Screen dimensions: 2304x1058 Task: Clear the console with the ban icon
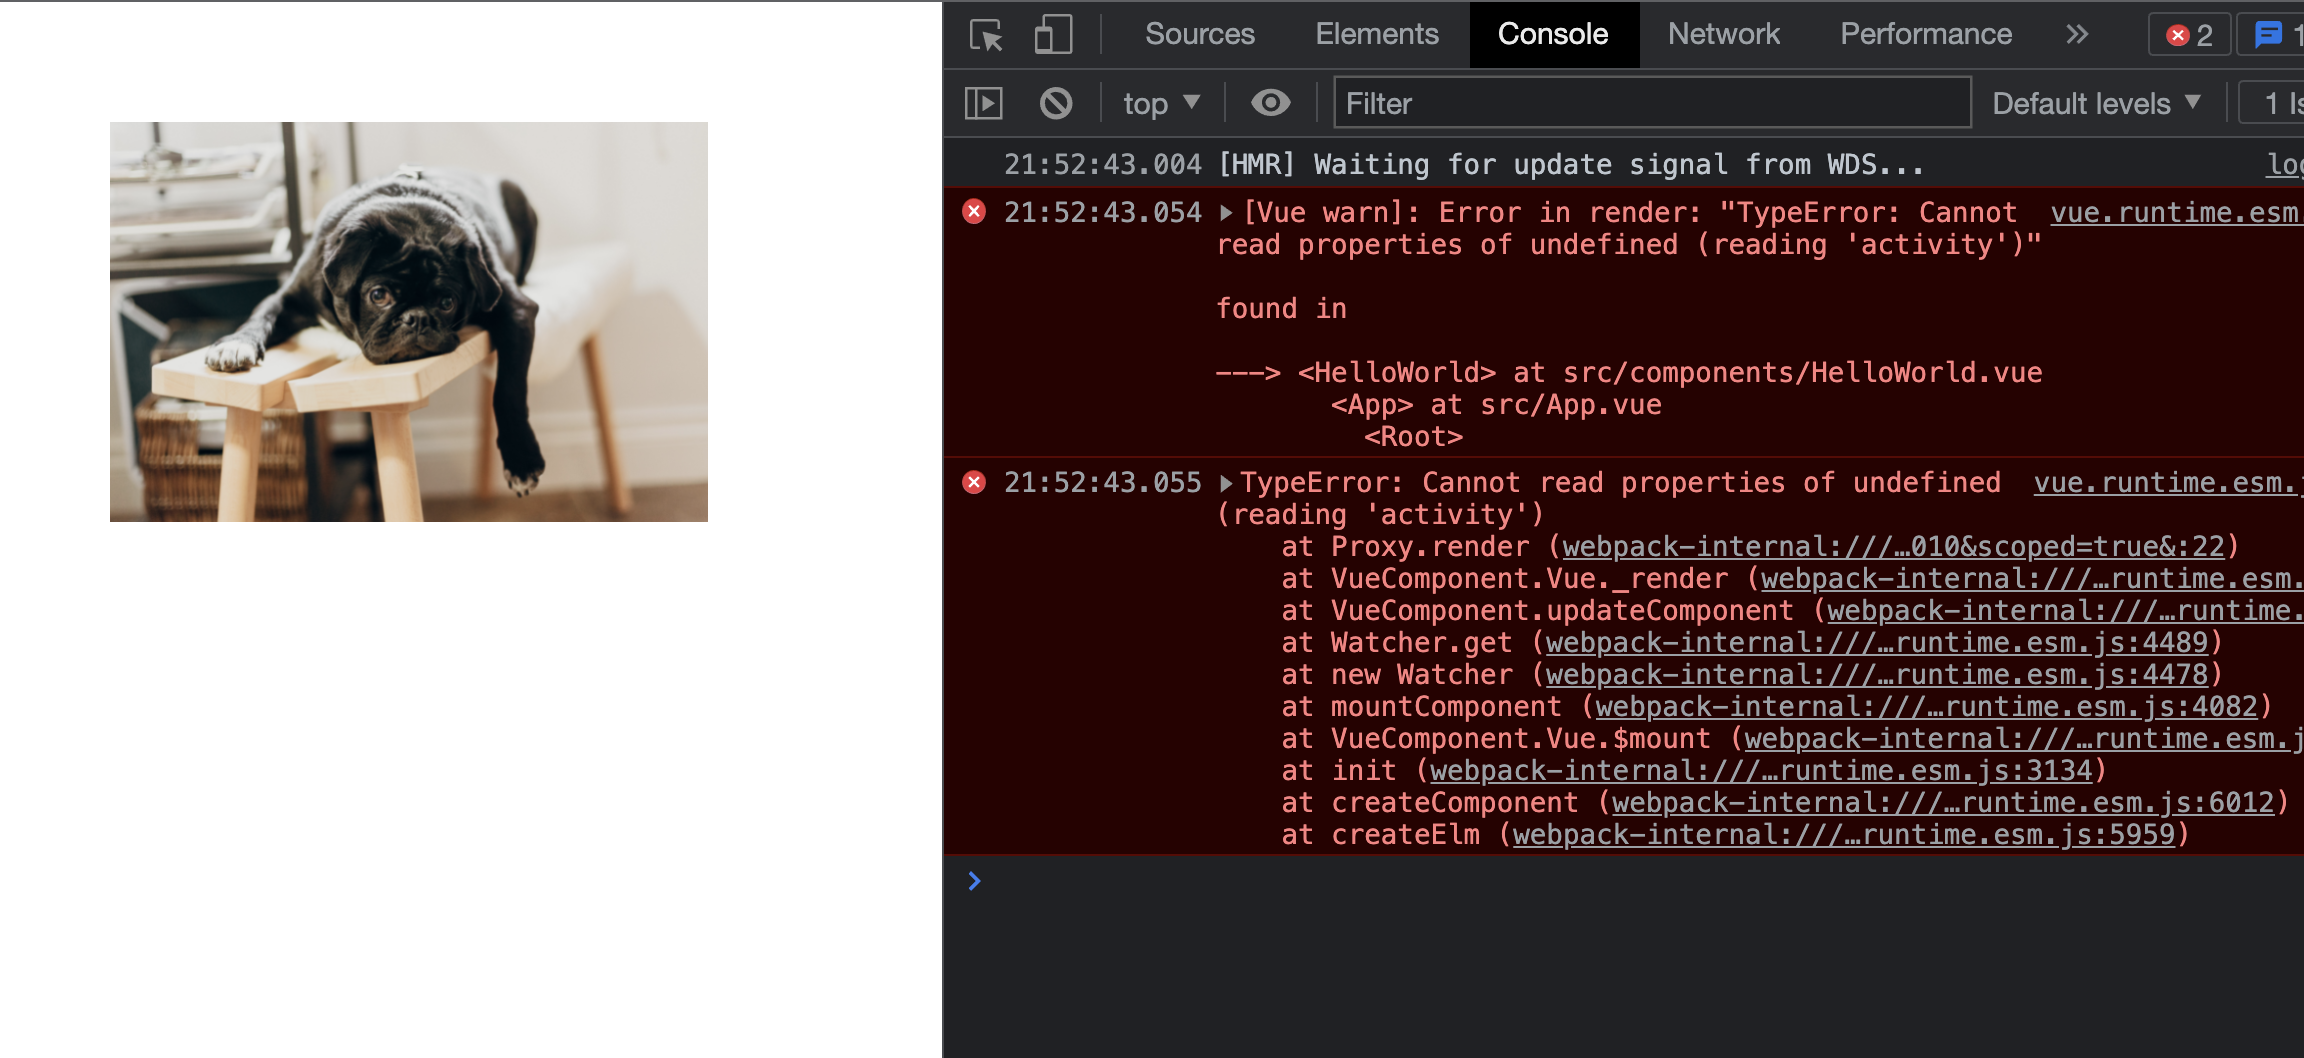[x=1056, y=103]
